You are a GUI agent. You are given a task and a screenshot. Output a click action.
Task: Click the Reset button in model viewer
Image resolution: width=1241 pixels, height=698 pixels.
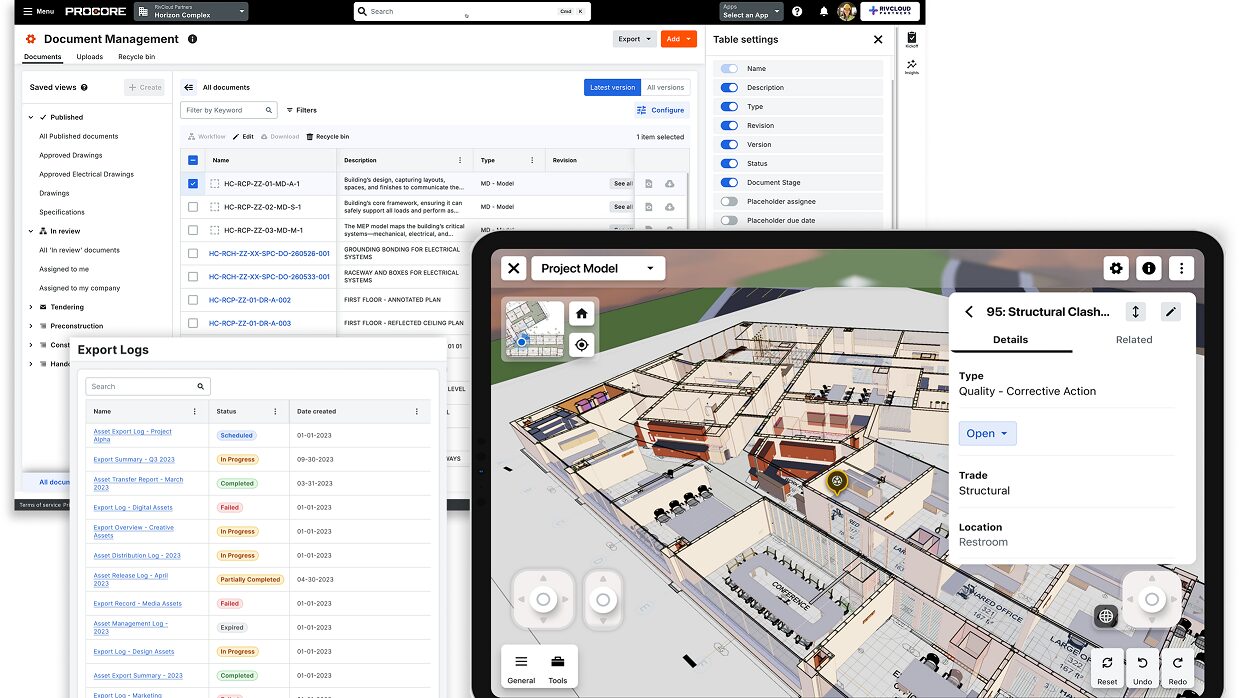tap(1107, 669)
